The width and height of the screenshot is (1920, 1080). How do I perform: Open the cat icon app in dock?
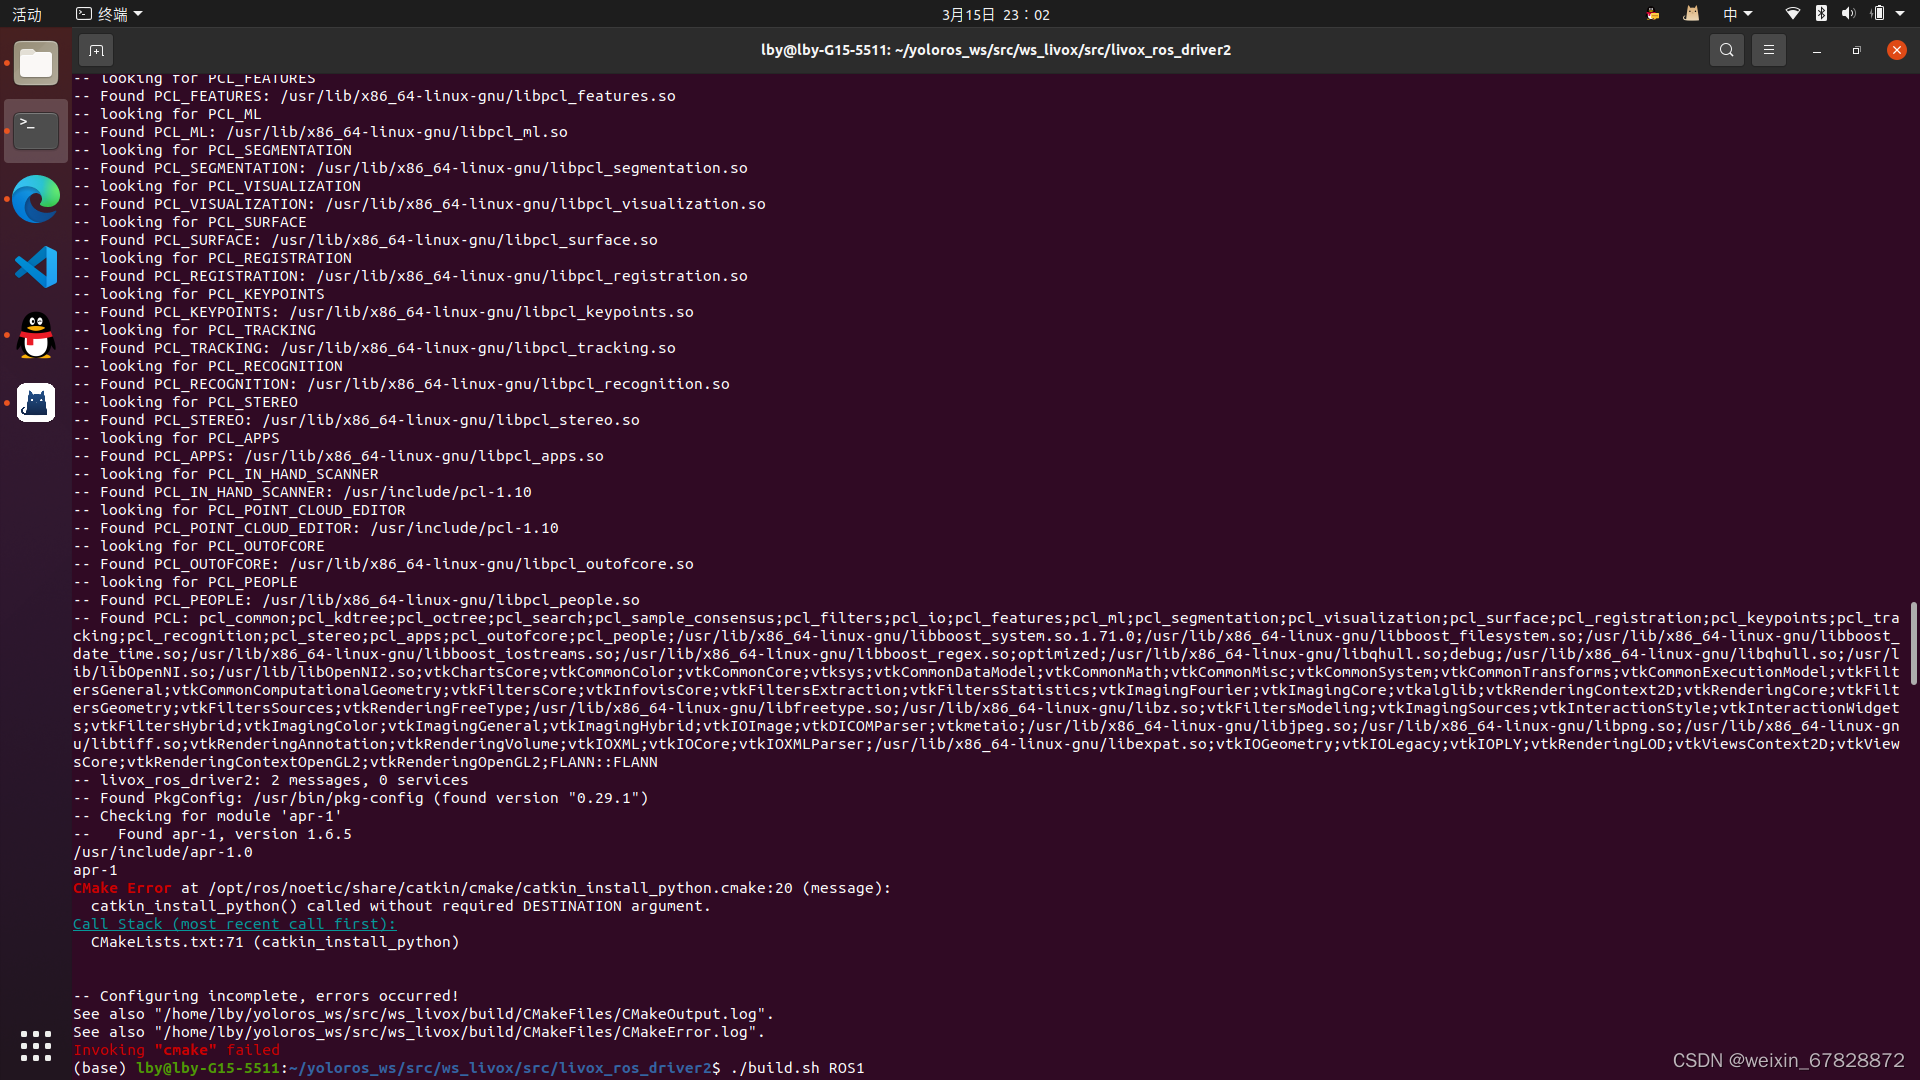(x=36, y=403)
